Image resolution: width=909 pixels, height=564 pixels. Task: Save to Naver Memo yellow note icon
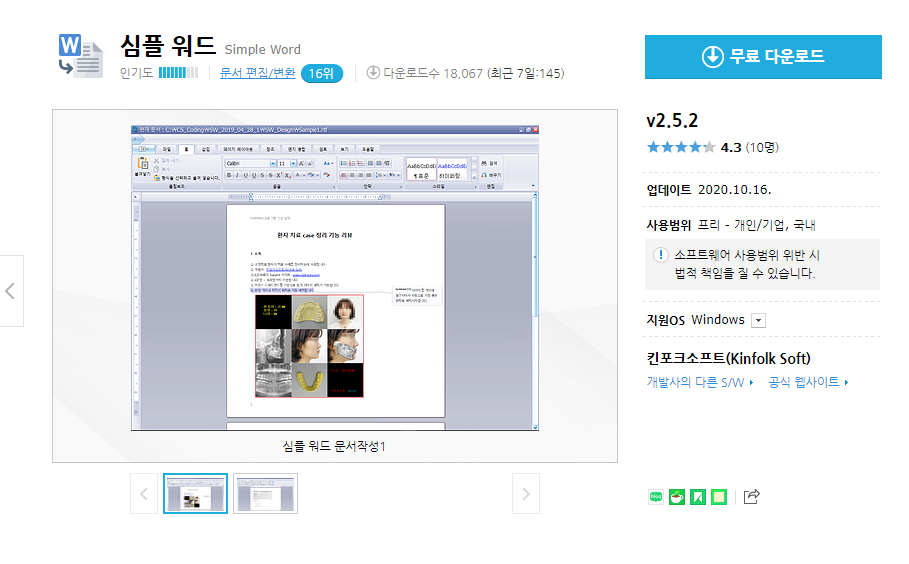(x=719, y=497)
